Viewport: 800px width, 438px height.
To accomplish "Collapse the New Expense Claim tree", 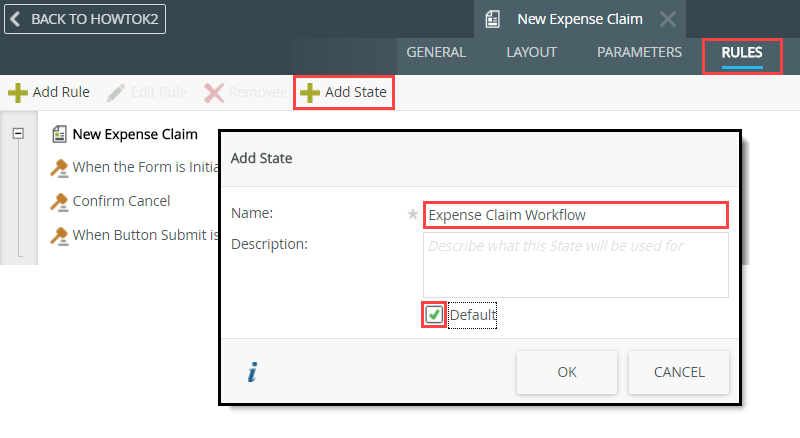I will [x=18, y=134].
